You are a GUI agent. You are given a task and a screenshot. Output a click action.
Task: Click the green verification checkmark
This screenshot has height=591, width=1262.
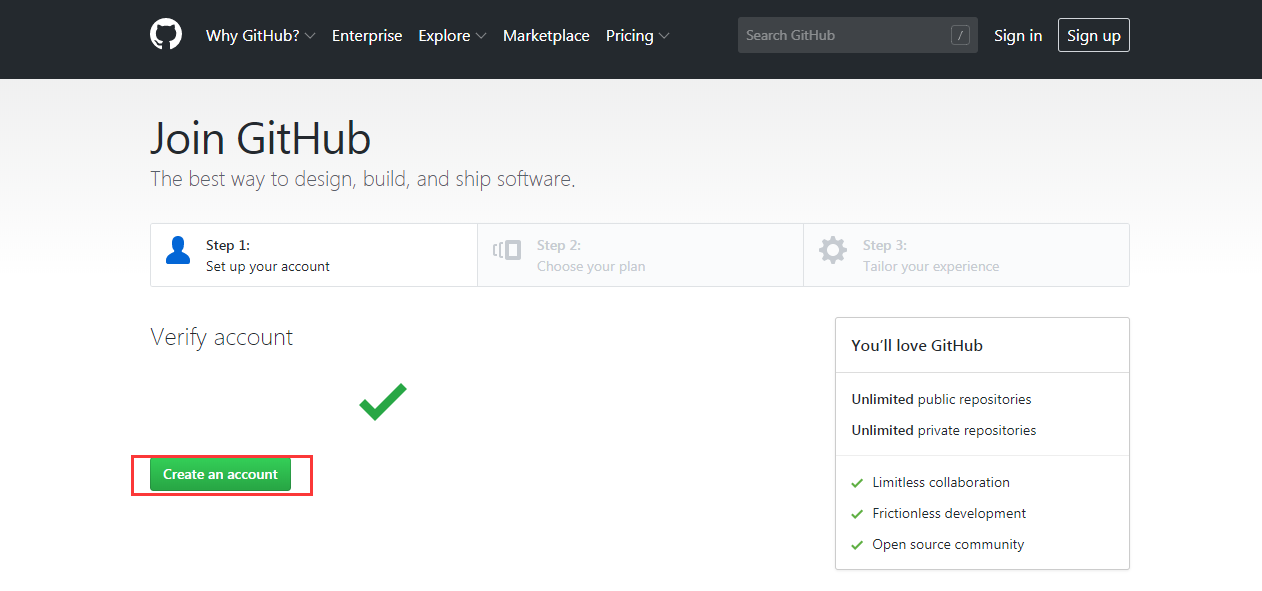[x=383, y=402]
